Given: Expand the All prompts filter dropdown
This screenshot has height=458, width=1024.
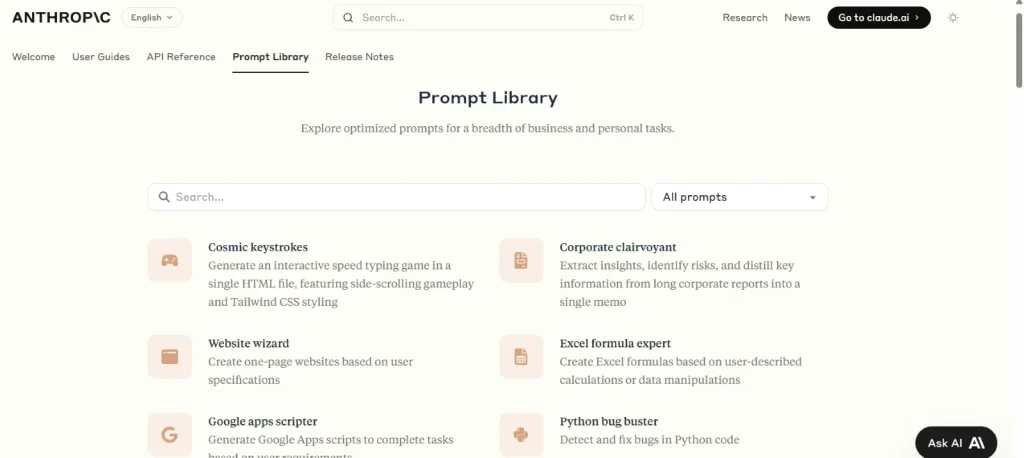Looking at the screenshot, I should (739, 197).
